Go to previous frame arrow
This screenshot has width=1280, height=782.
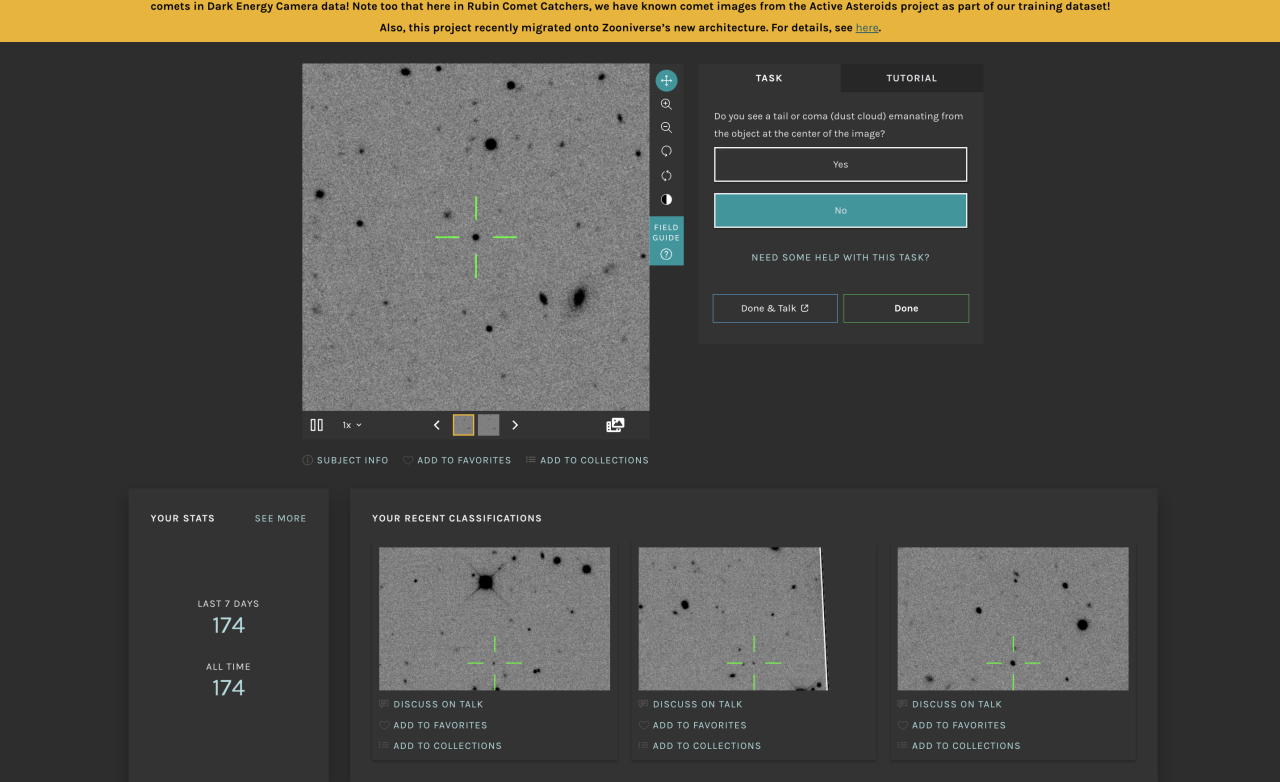[437, 425]
